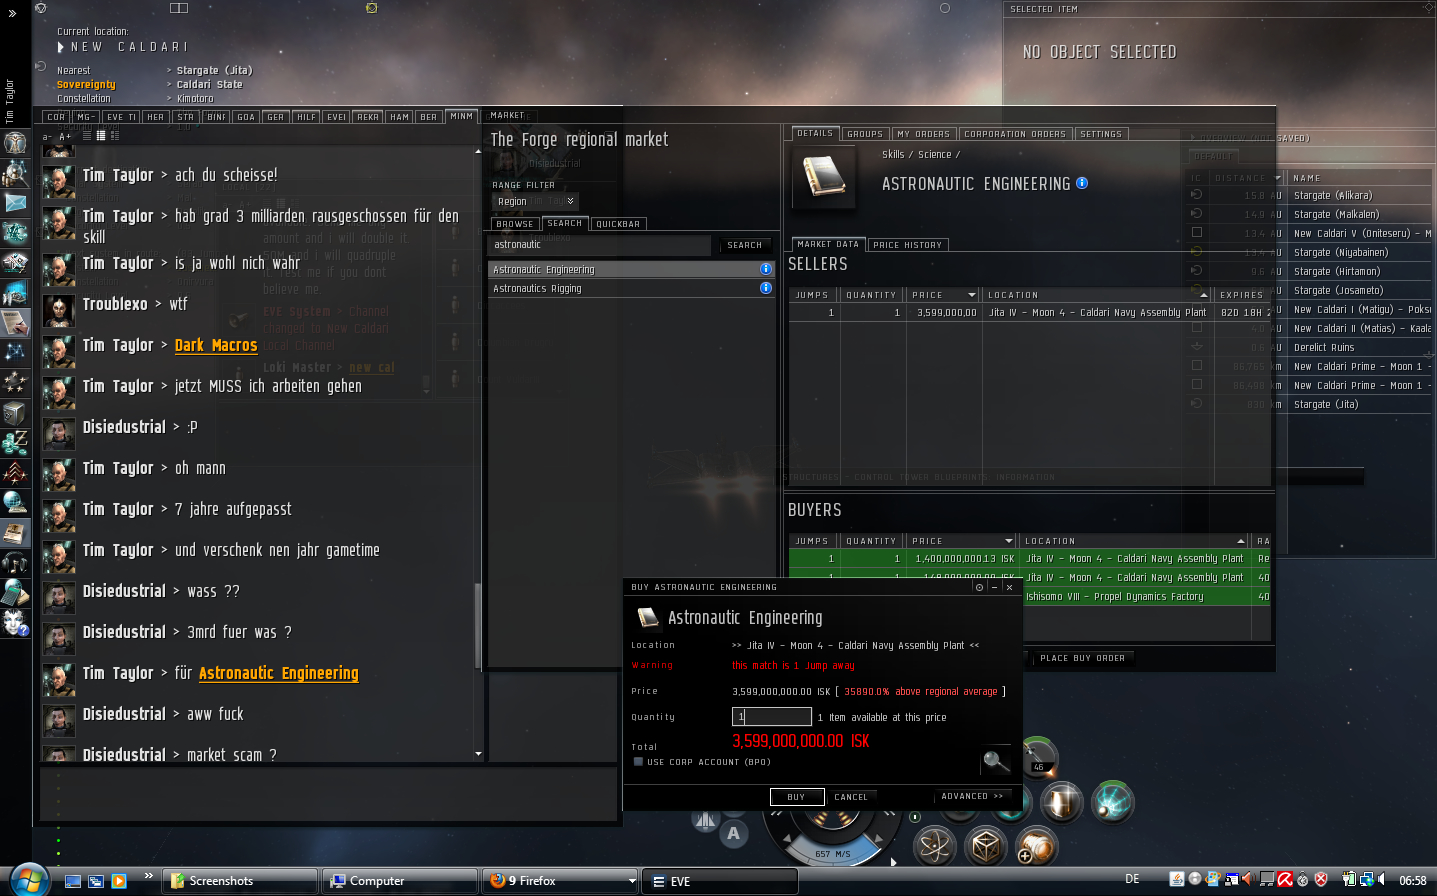Open the help face Neocom icon
This screenshot has height=896, width=1437.
point(15,622)
